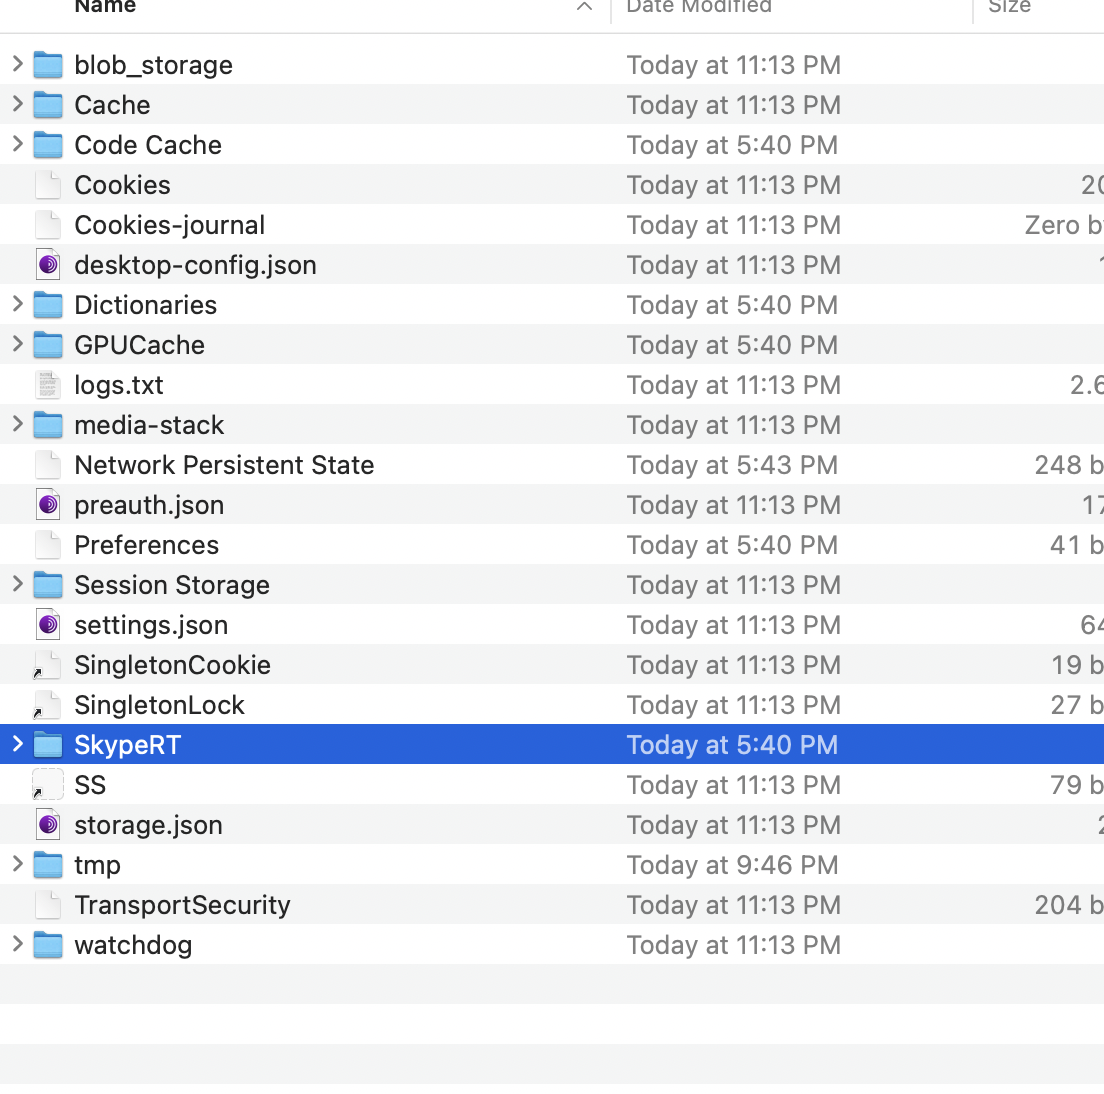Select the preauth.json file name
Screen dimensions: 1104x1094
[149, 505]
